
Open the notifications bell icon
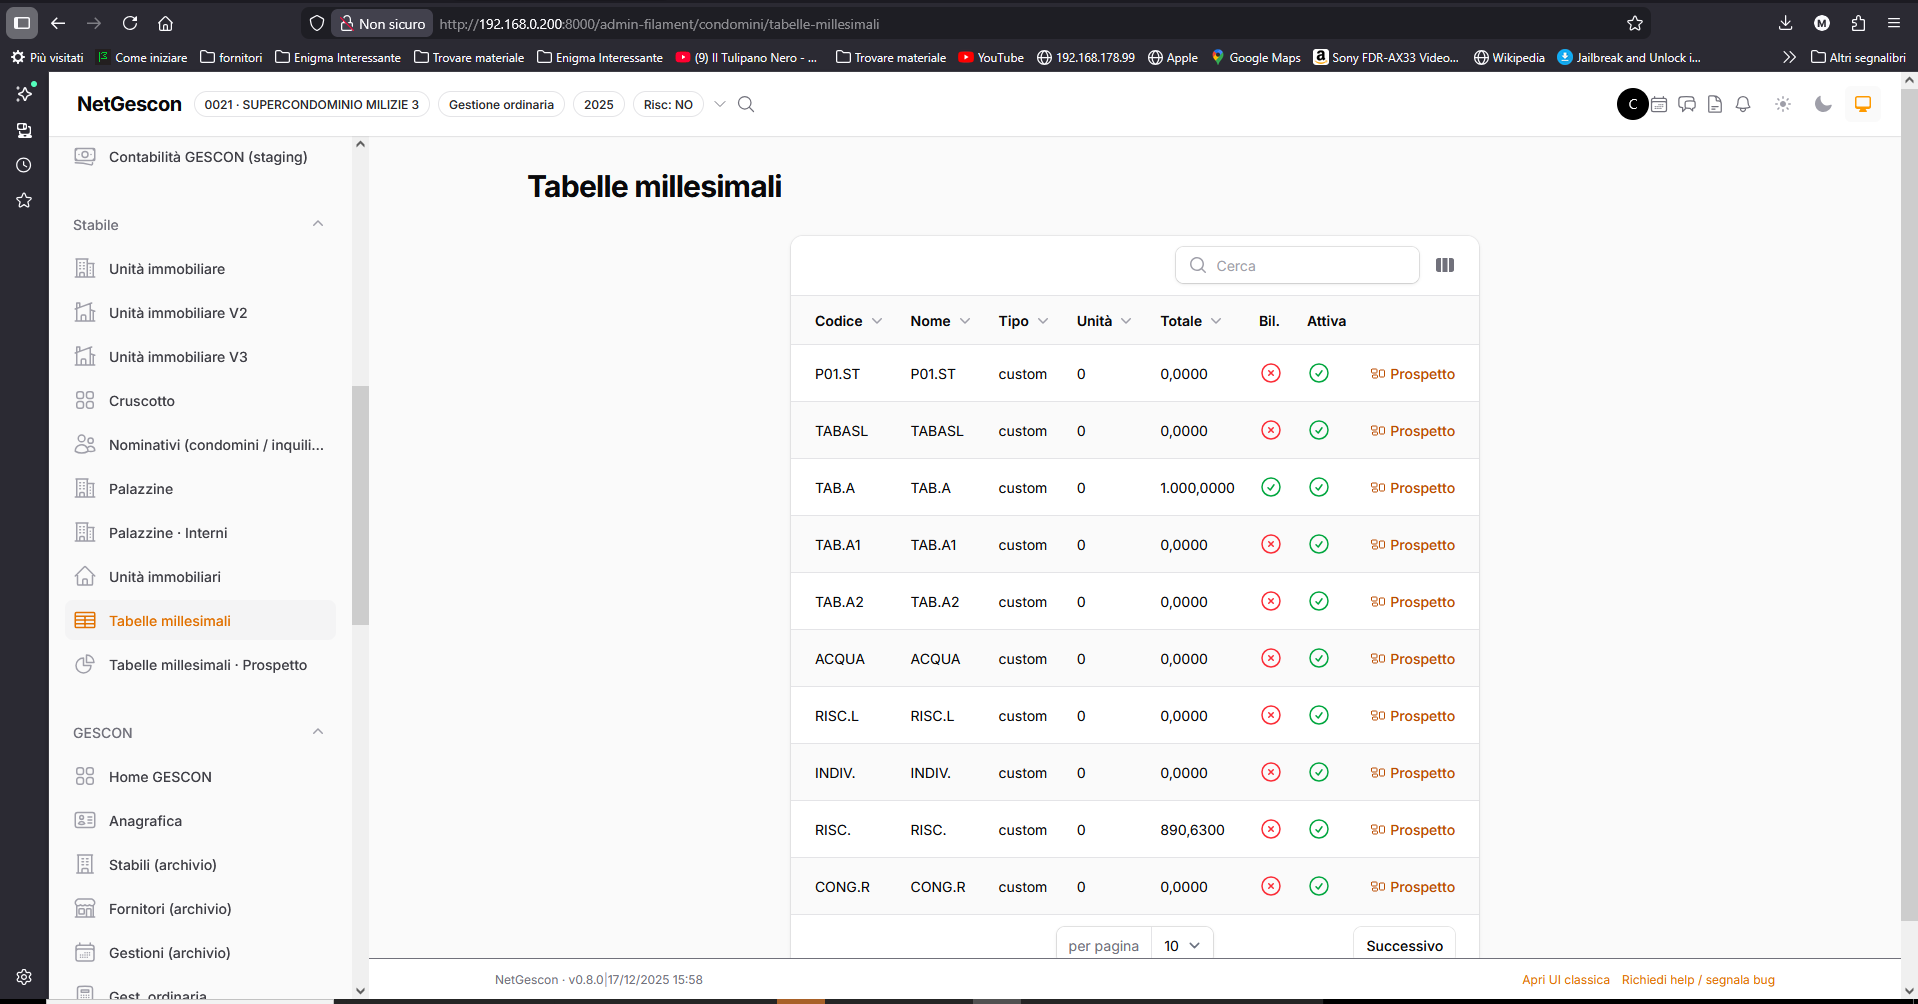[x=1743, y=104]
